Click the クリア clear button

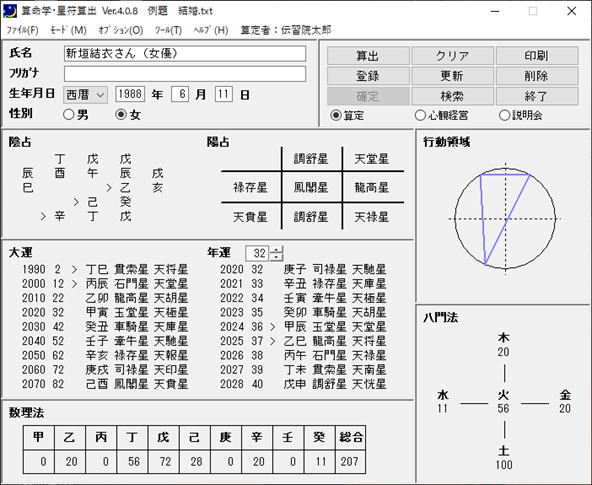(x=452, y=56)
